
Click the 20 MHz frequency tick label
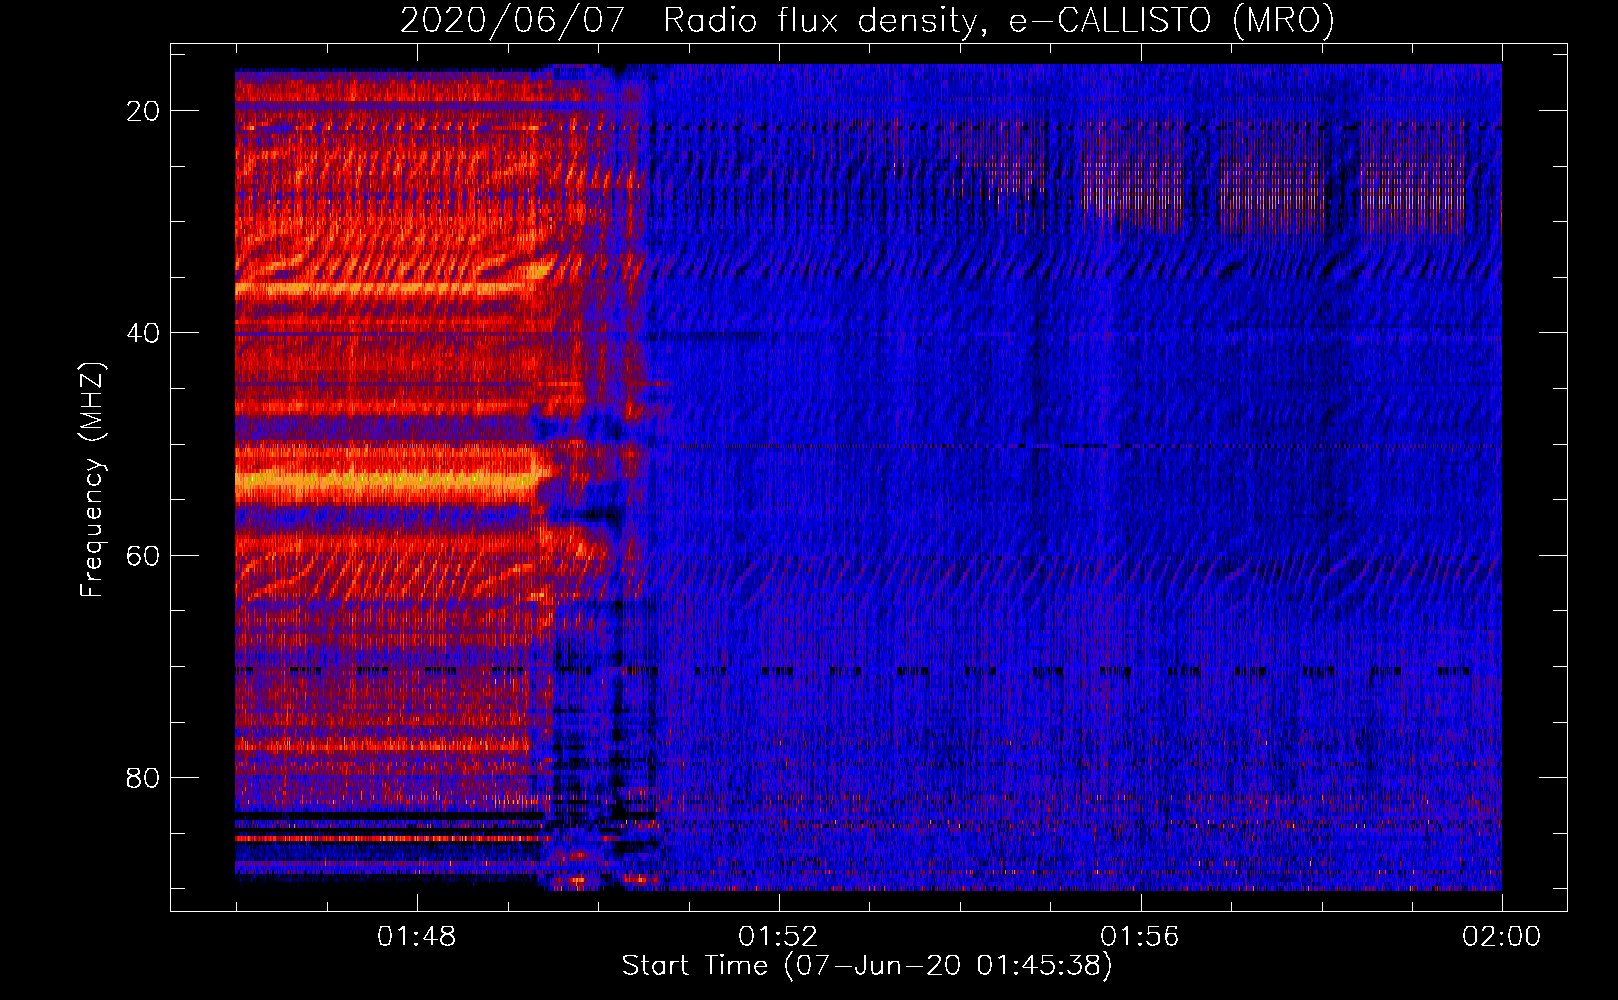pos(143,111)
